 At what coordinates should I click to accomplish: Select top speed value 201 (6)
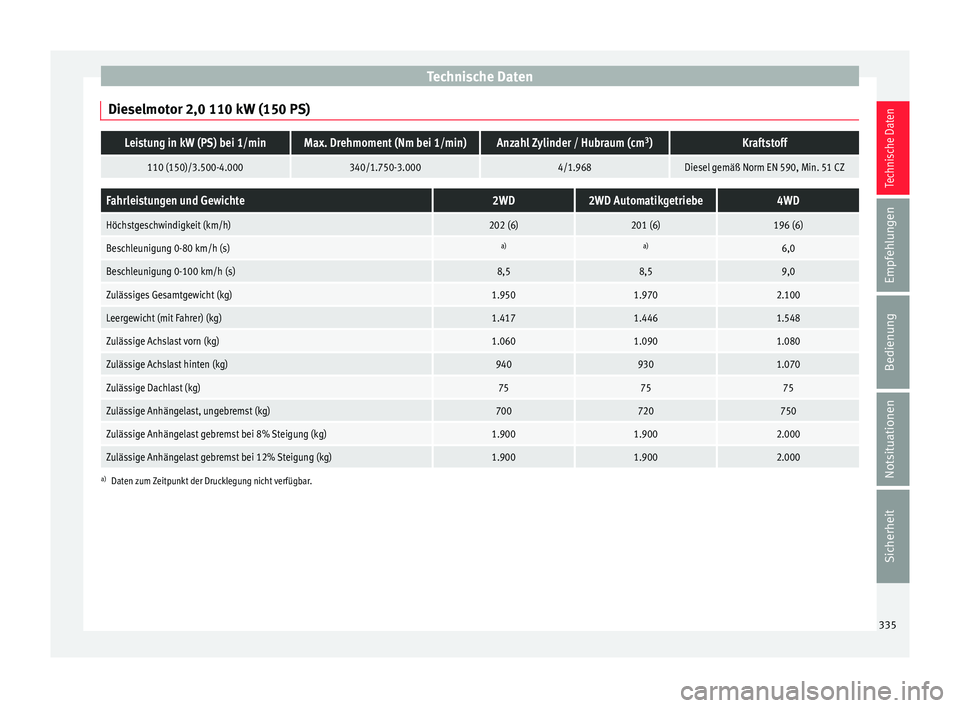pyautogui.click(x=645, y=225)
